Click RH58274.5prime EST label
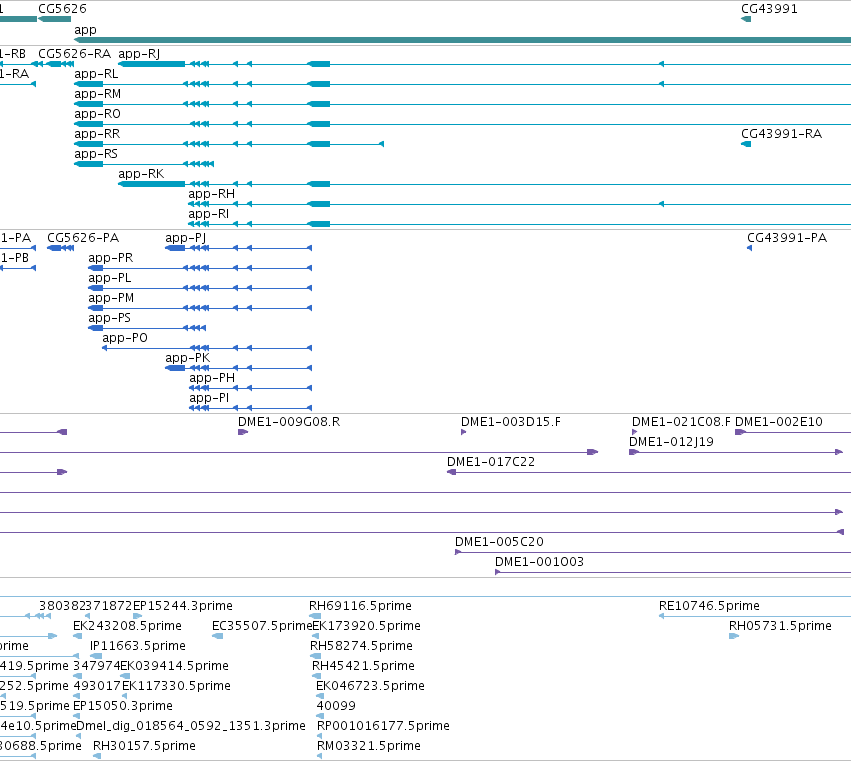The image size is (851, 761). pos(361,646)
